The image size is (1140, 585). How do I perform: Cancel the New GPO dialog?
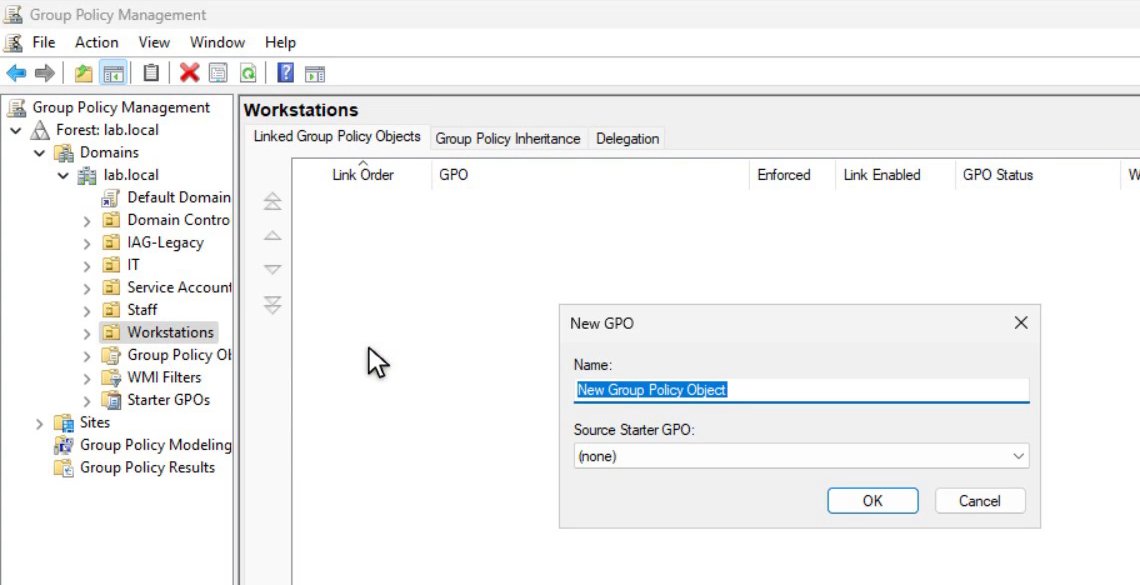point(980,501)
